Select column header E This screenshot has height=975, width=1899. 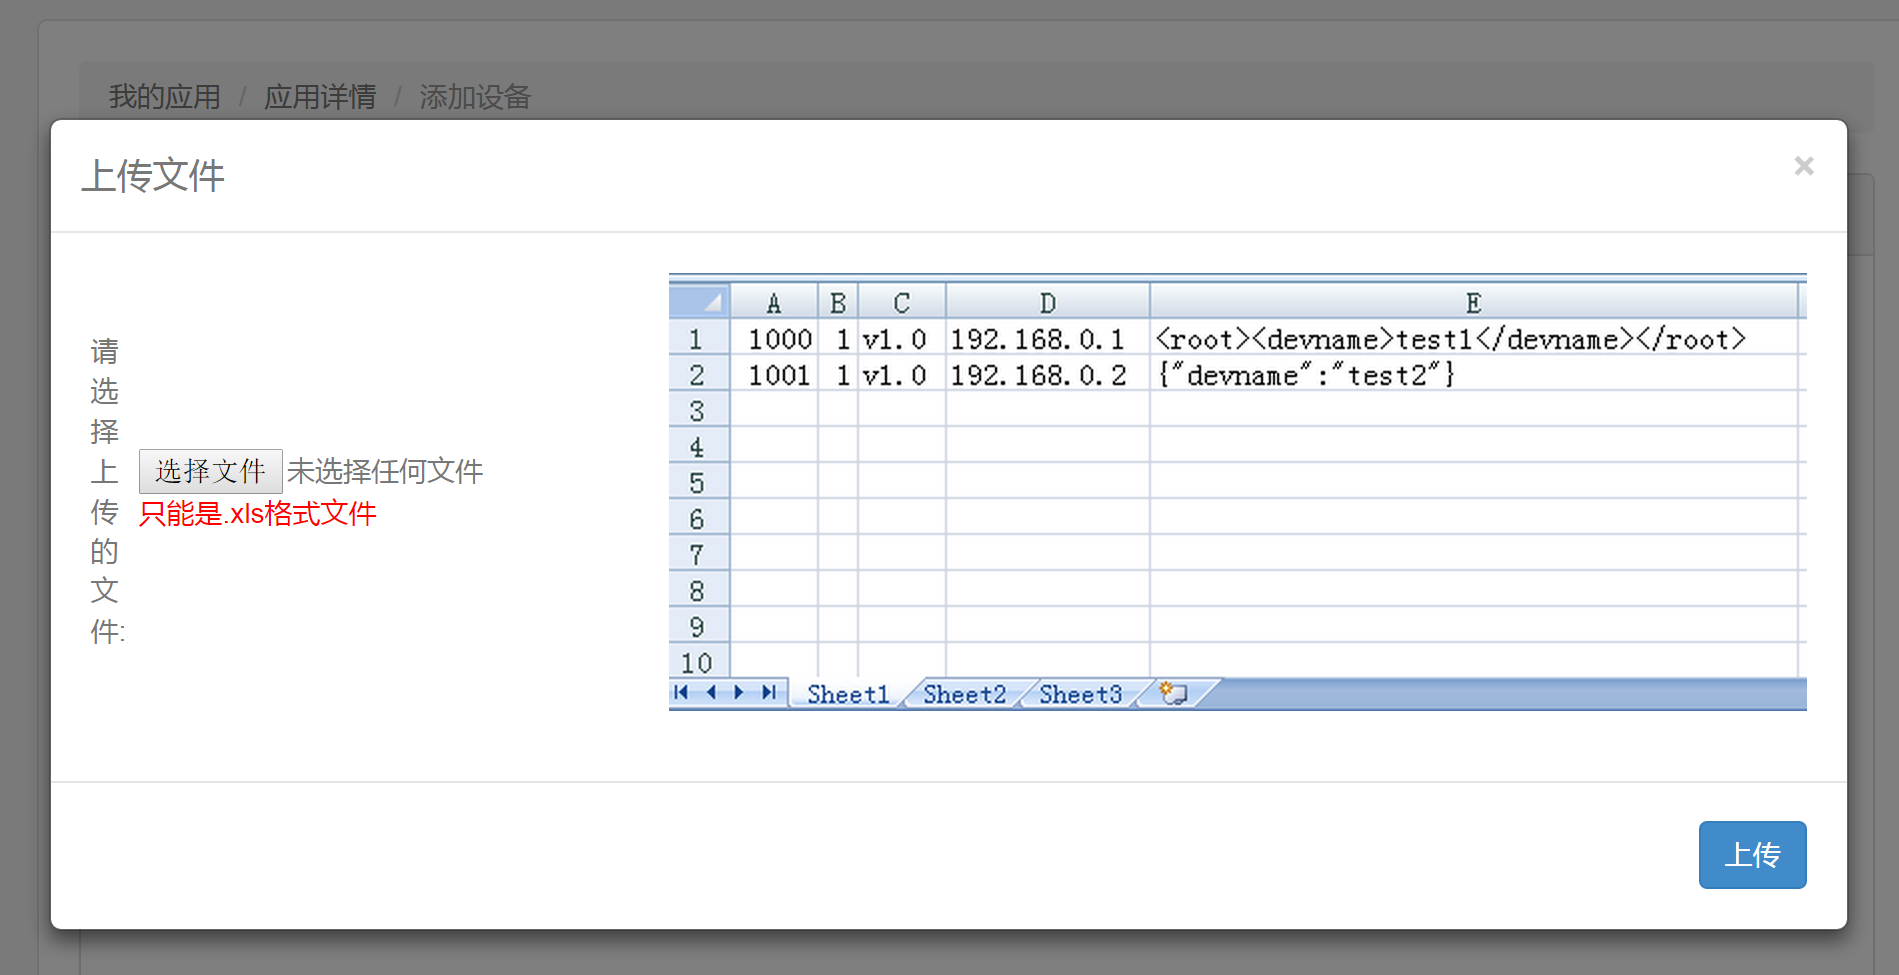1473,303
